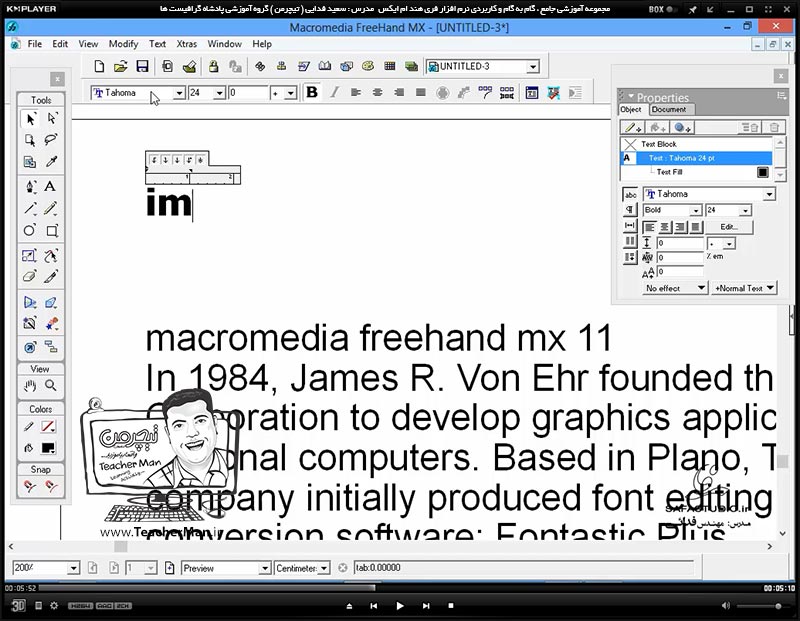Choose the Lasso tool
Screen dimensions: 800x621
tap(51, 140)
